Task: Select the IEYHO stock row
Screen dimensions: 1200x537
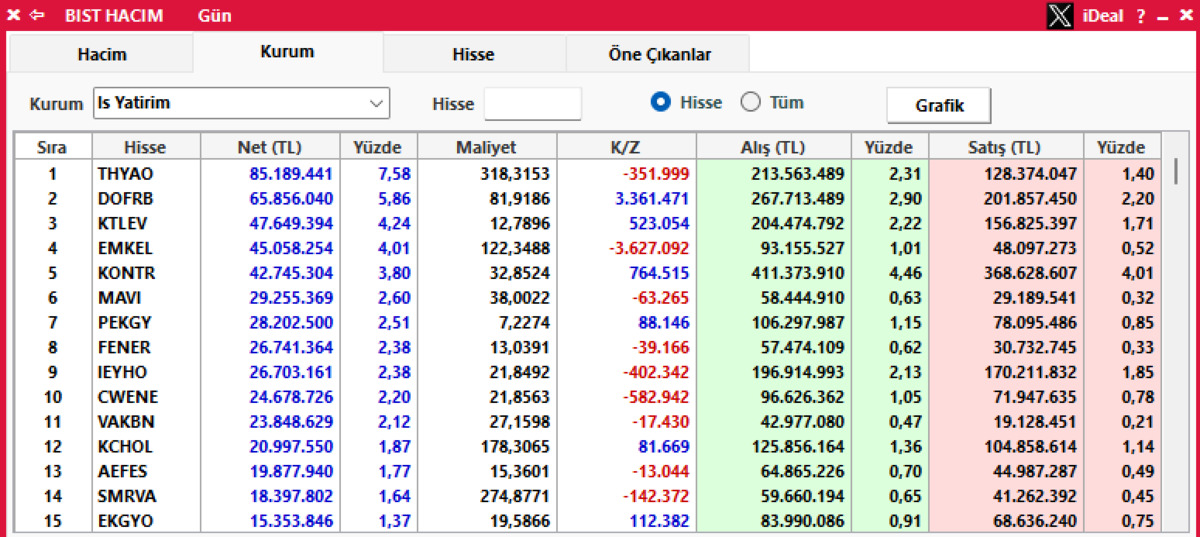Action: 588,372
